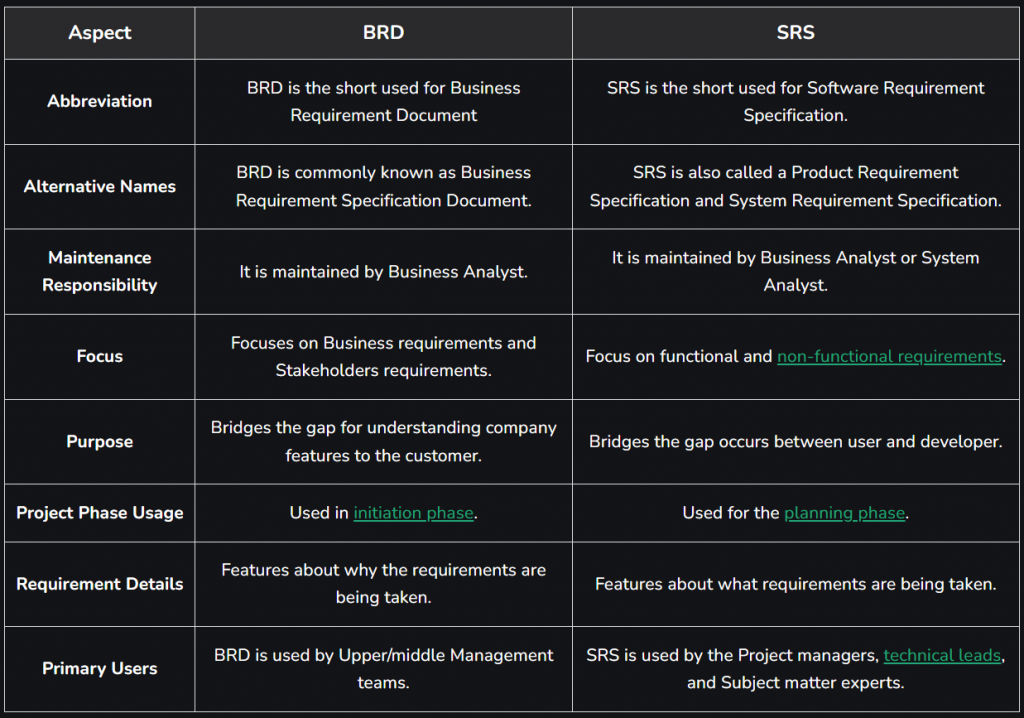Screen dimensions: 1024x718
Task: Open the initiation phase link
Action: pyautogui.click(x=413, y=513)
